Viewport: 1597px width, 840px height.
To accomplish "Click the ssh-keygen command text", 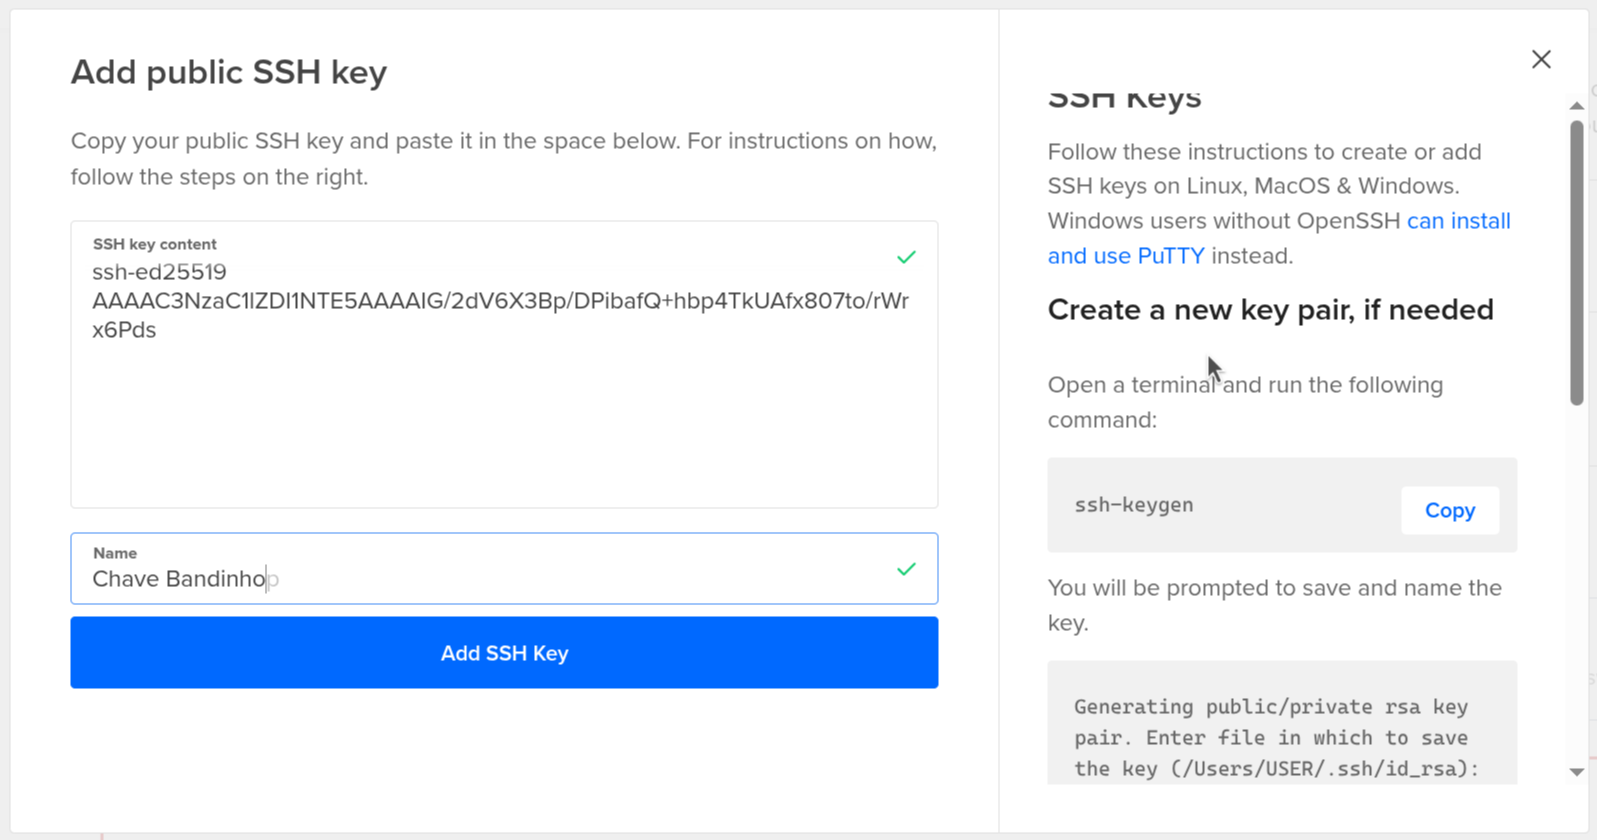I will (x=1134, y=505).
